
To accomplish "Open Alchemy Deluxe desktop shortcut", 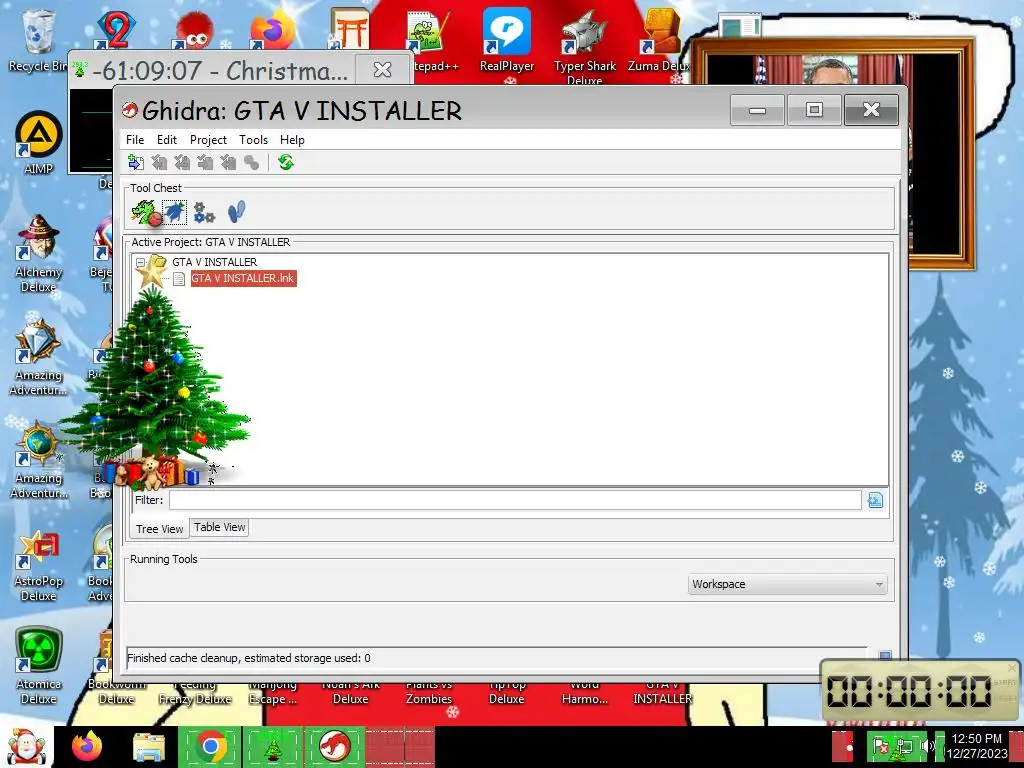I will click(x=38, y=254).
